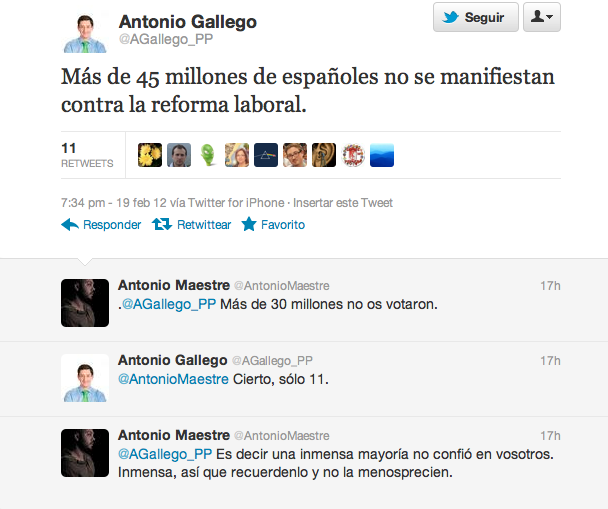Click Twitter for iPhone source link
608x509 pixels.
tap(236, 203)
